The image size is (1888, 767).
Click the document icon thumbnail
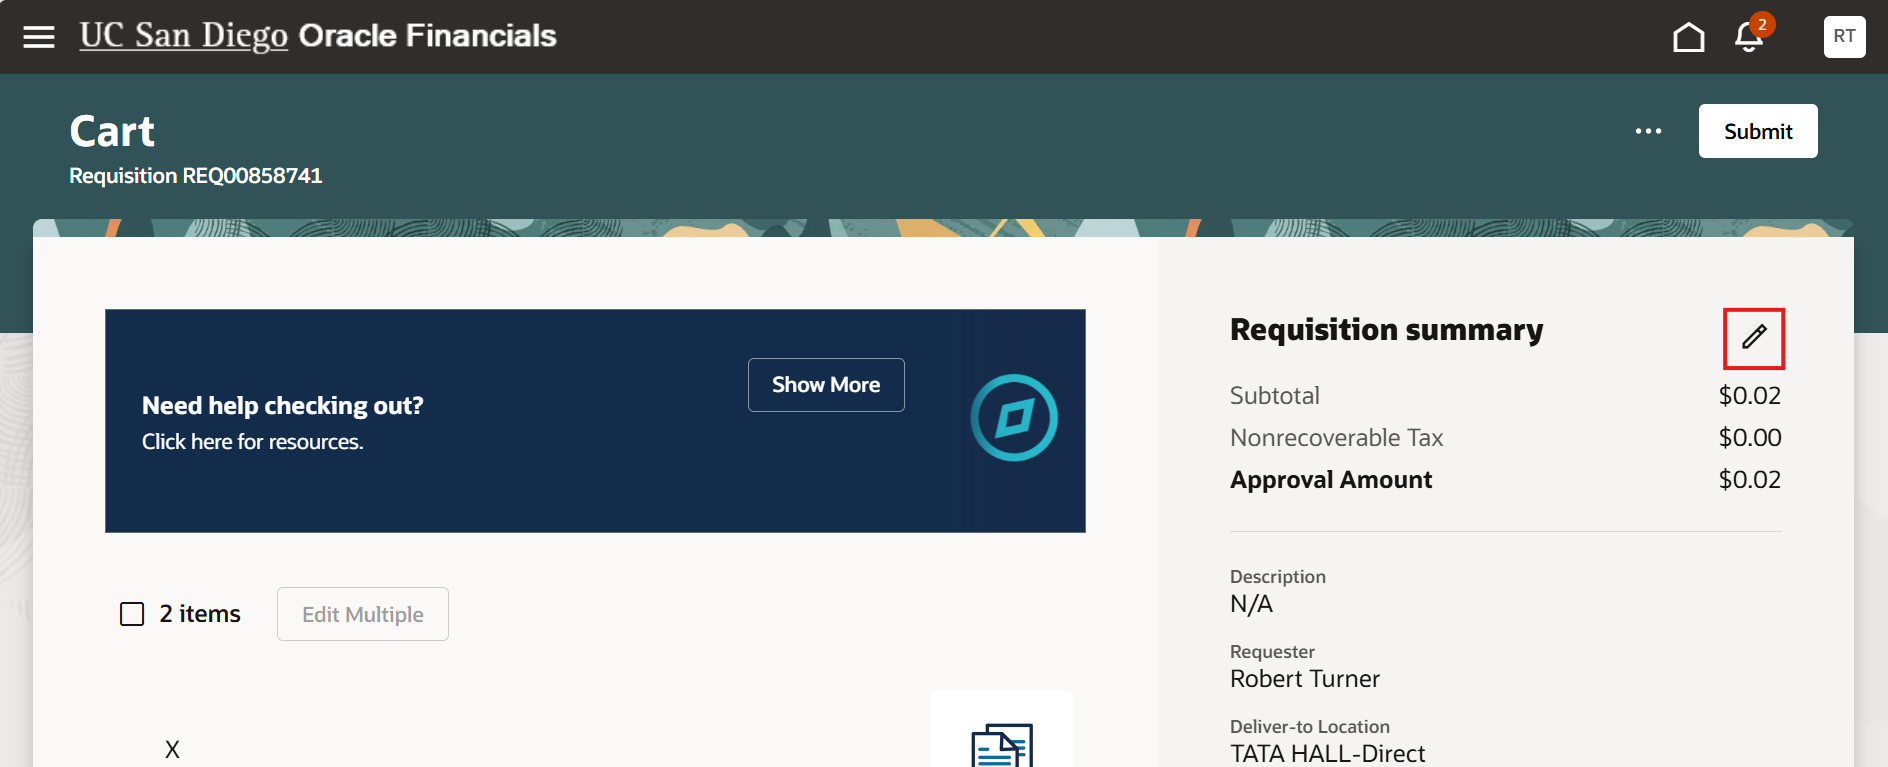[x=1002, y=745]
